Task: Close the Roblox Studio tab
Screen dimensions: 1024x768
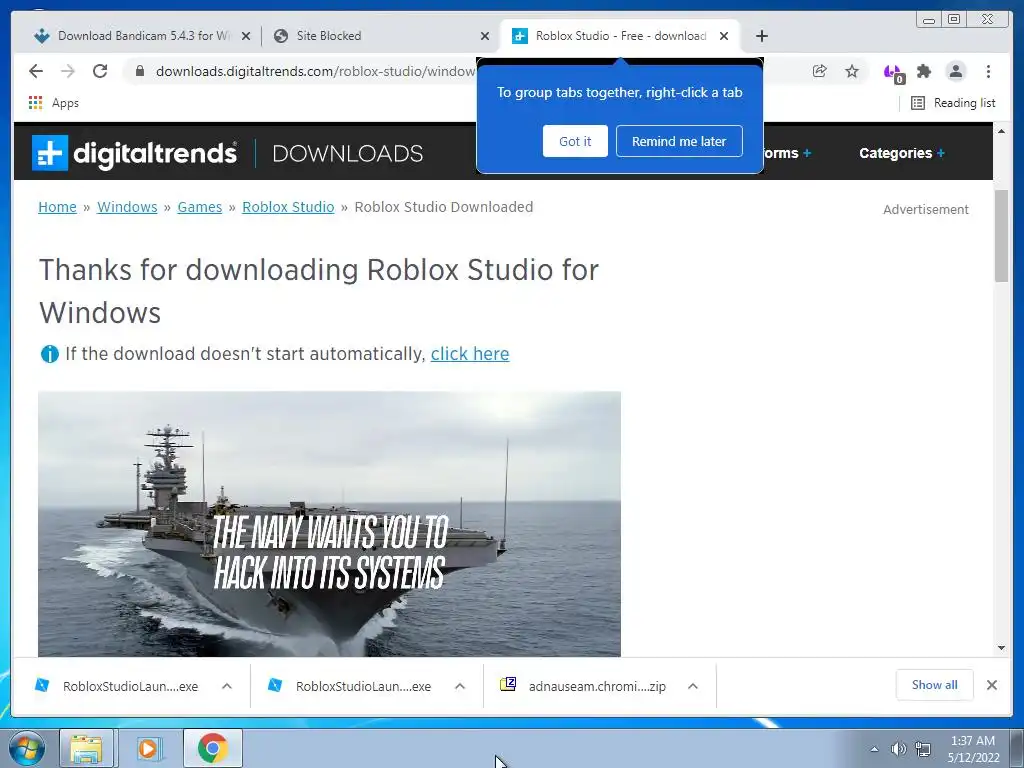Action: point(724,36)
